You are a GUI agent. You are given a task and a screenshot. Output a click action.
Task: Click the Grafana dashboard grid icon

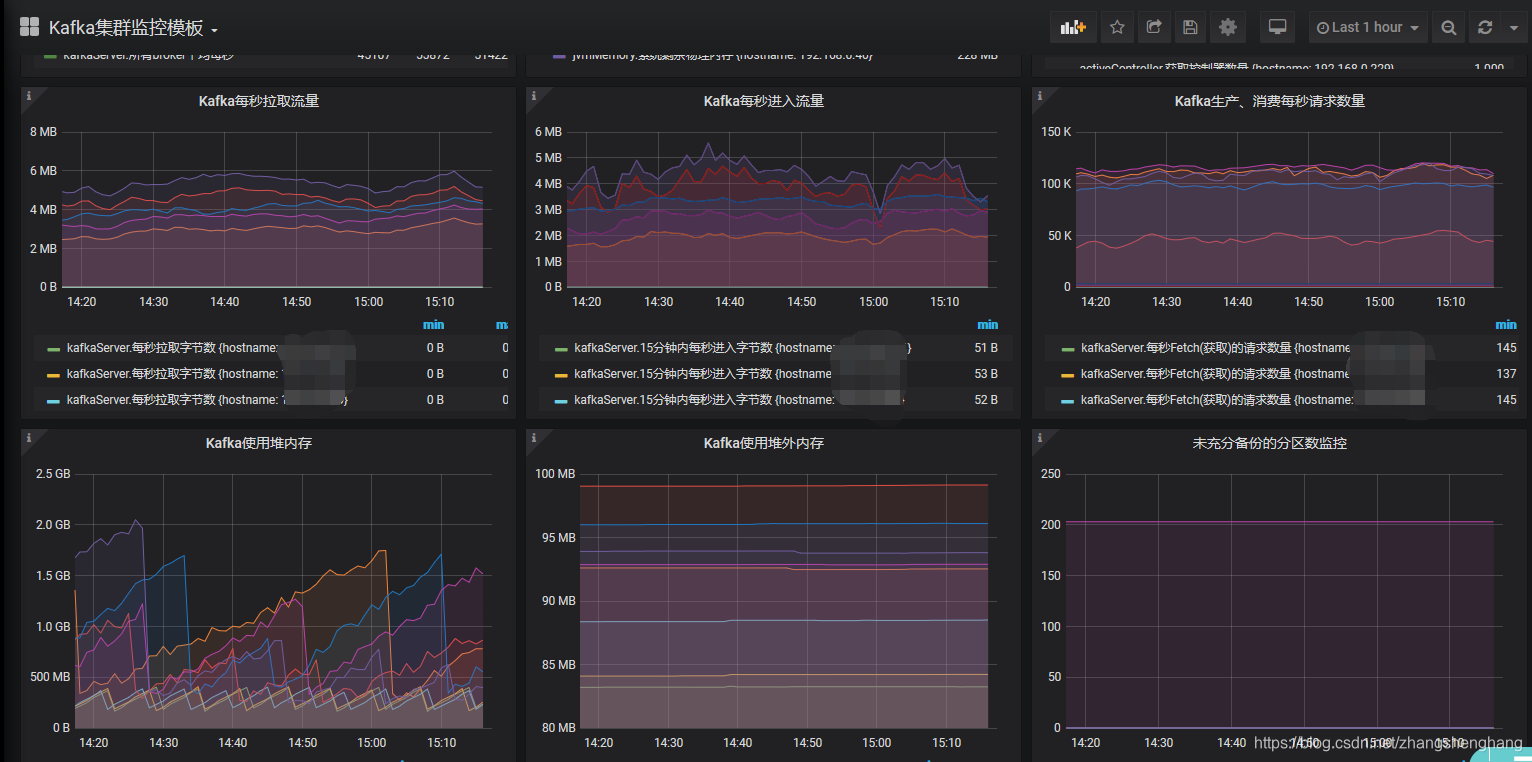(x=30, y=27)
